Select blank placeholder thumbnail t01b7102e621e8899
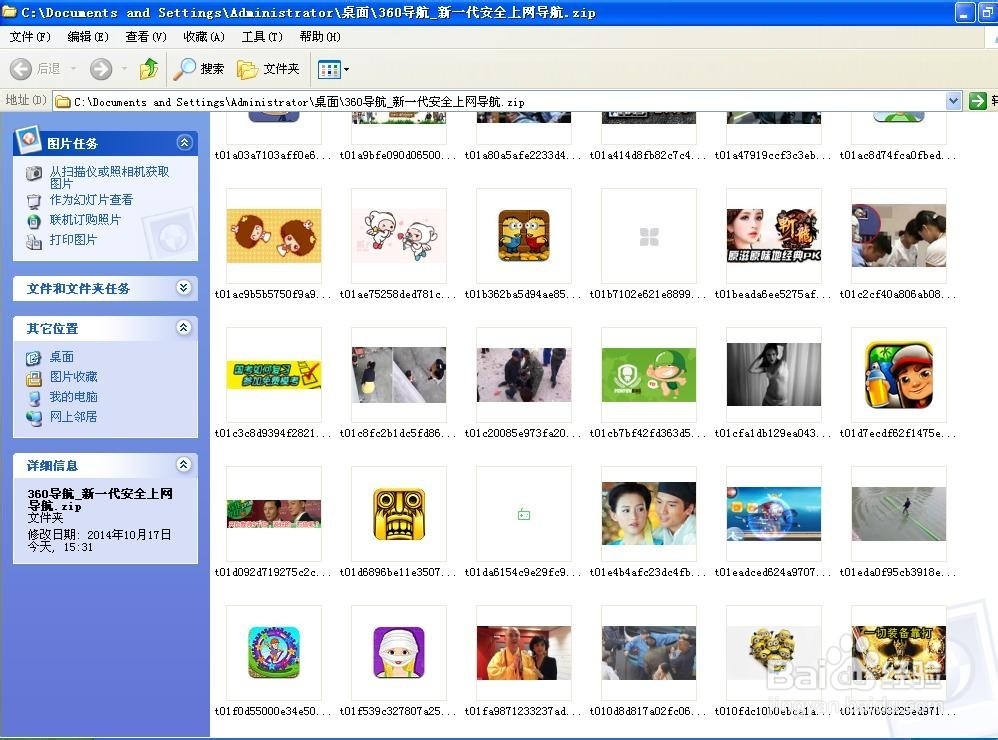The image size is (998, 740). tap(649, 236)
